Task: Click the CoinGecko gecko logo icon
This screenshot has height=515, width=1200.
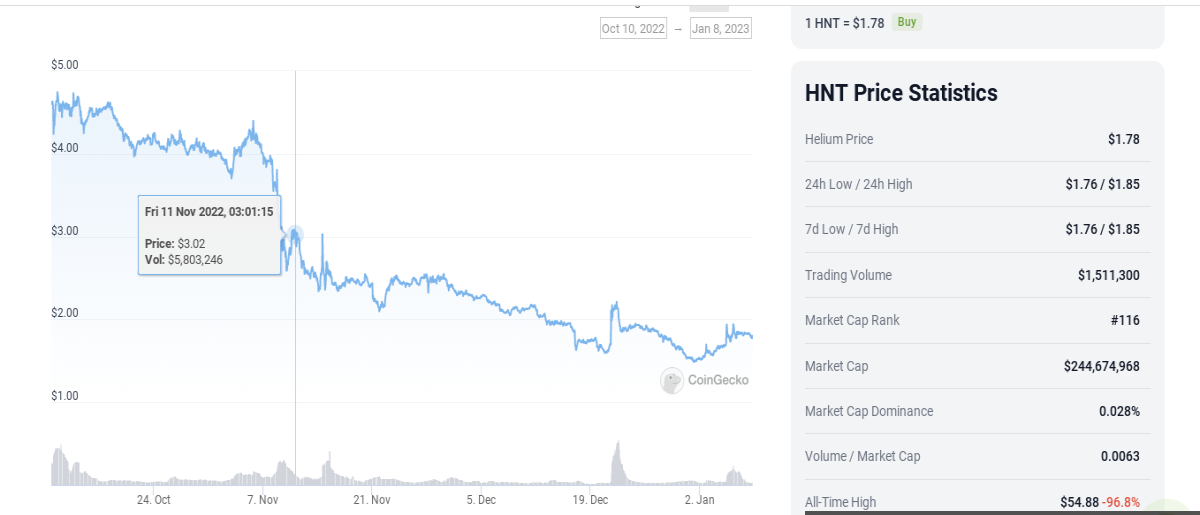Action: pos(672,380)
